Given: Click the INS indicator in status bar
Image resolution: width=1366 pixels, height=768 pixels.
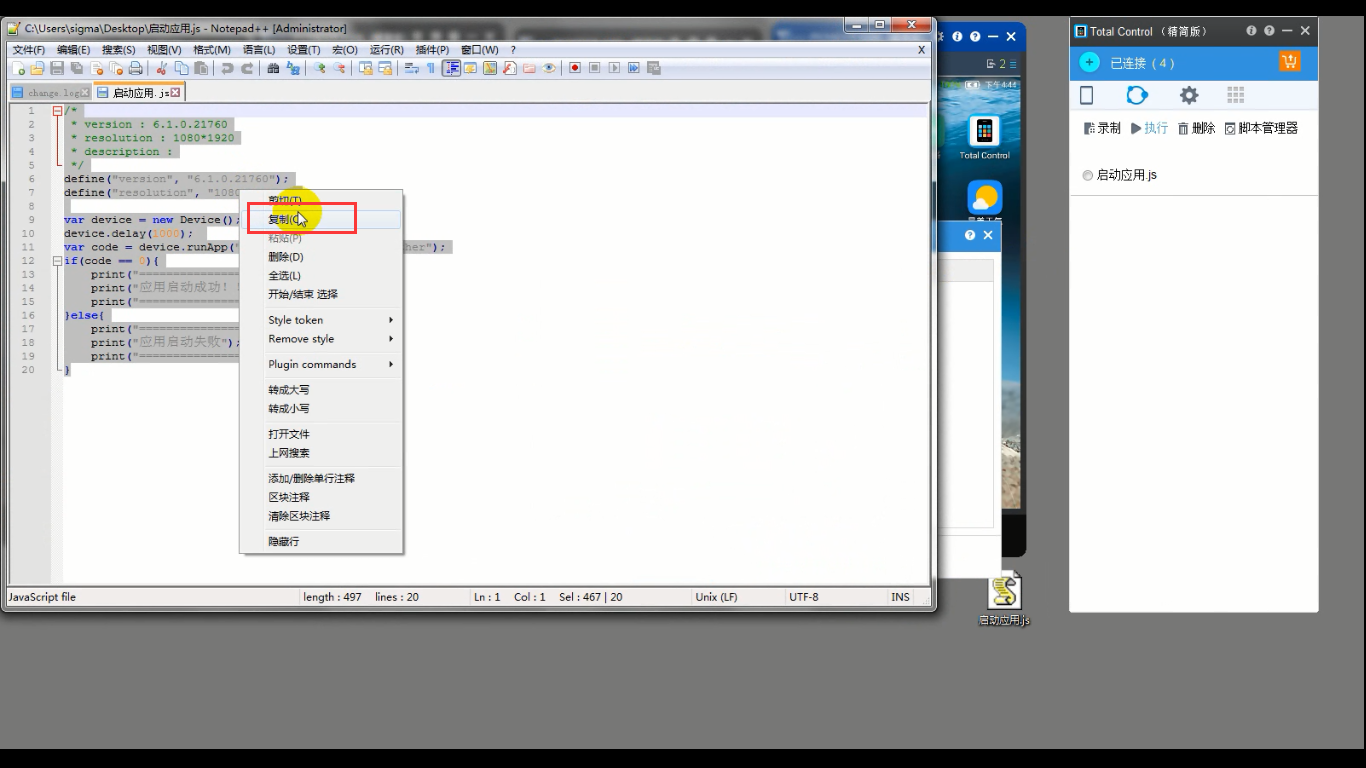Looking at the screenshot, I should click(900, 597).
